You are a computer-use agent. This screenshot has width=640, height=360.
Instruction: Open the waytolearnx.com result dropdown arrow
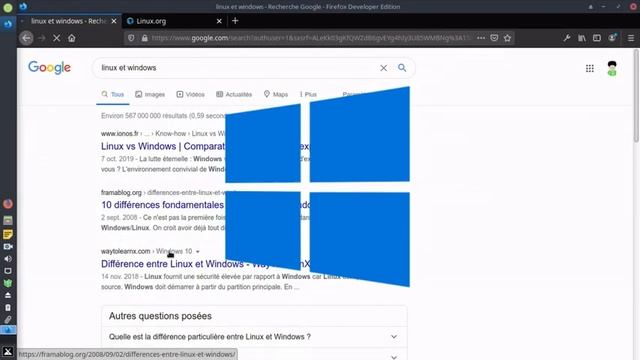(x=198, y=251)
